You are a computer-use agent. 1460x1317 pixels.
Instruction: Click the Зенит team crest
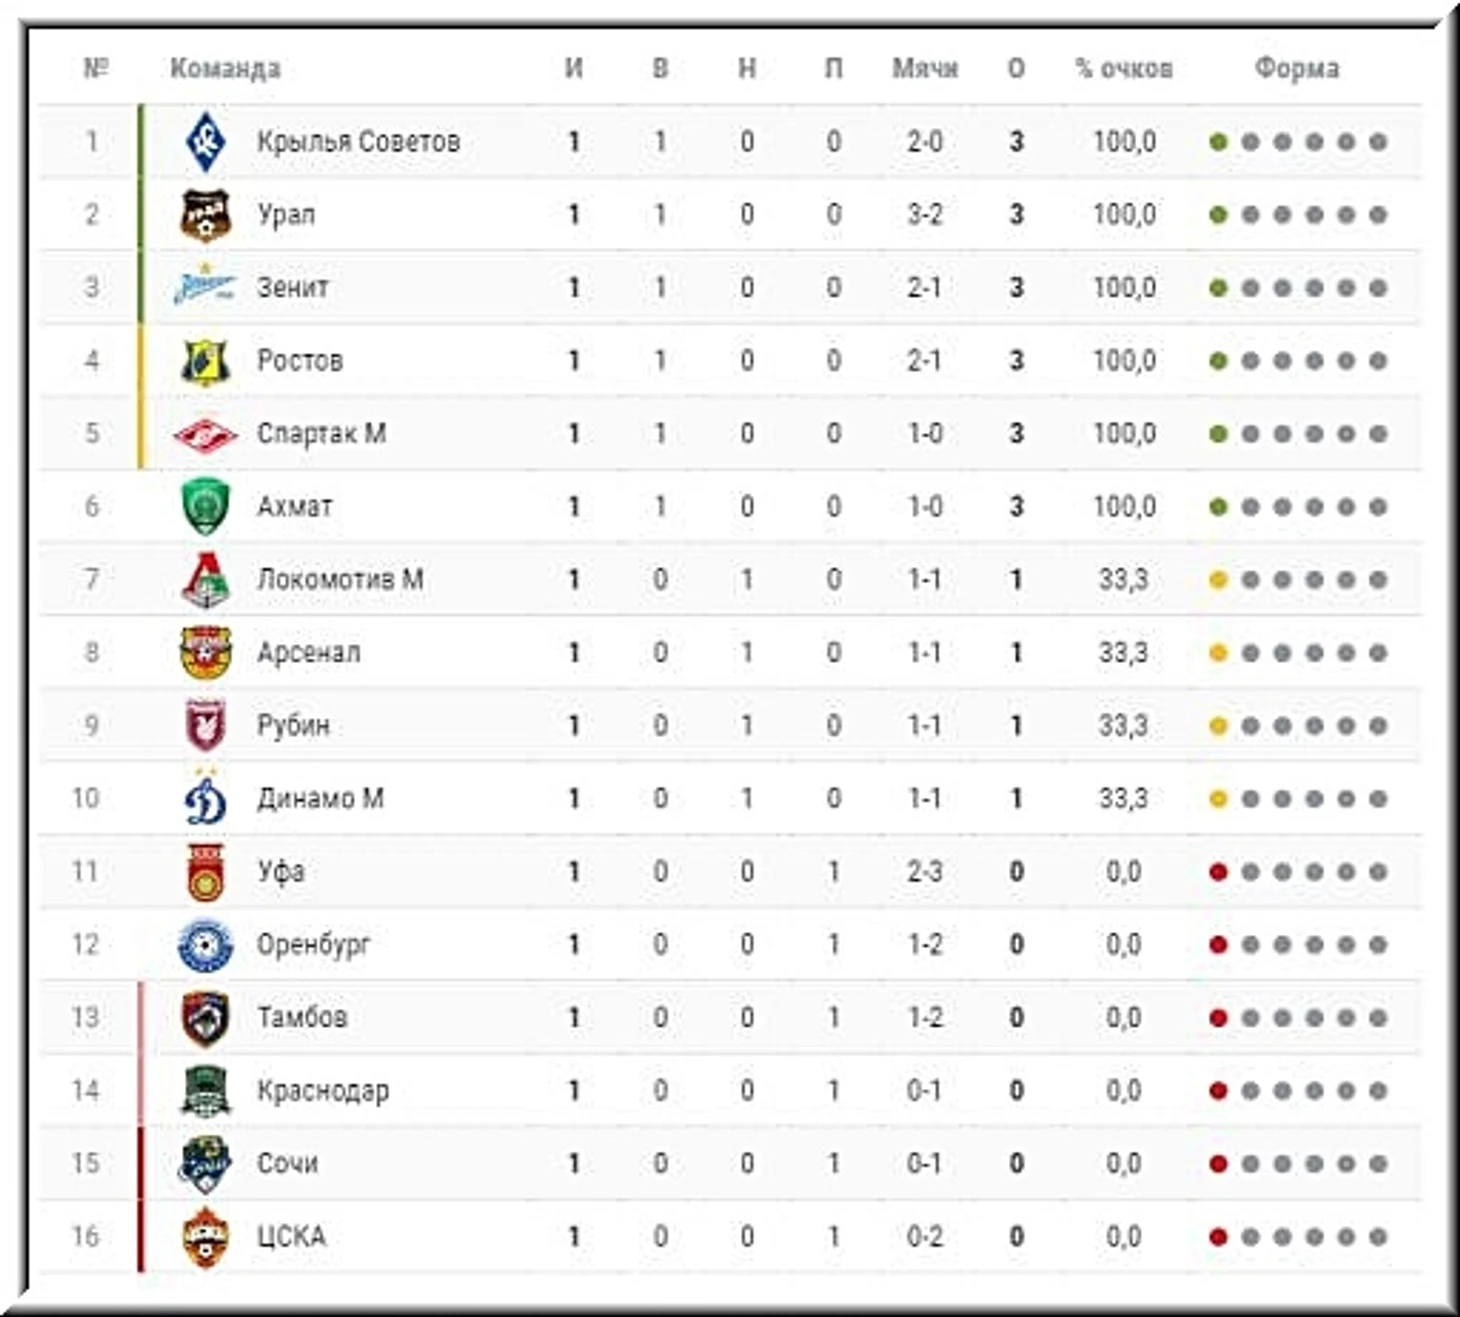click(205, 287)
